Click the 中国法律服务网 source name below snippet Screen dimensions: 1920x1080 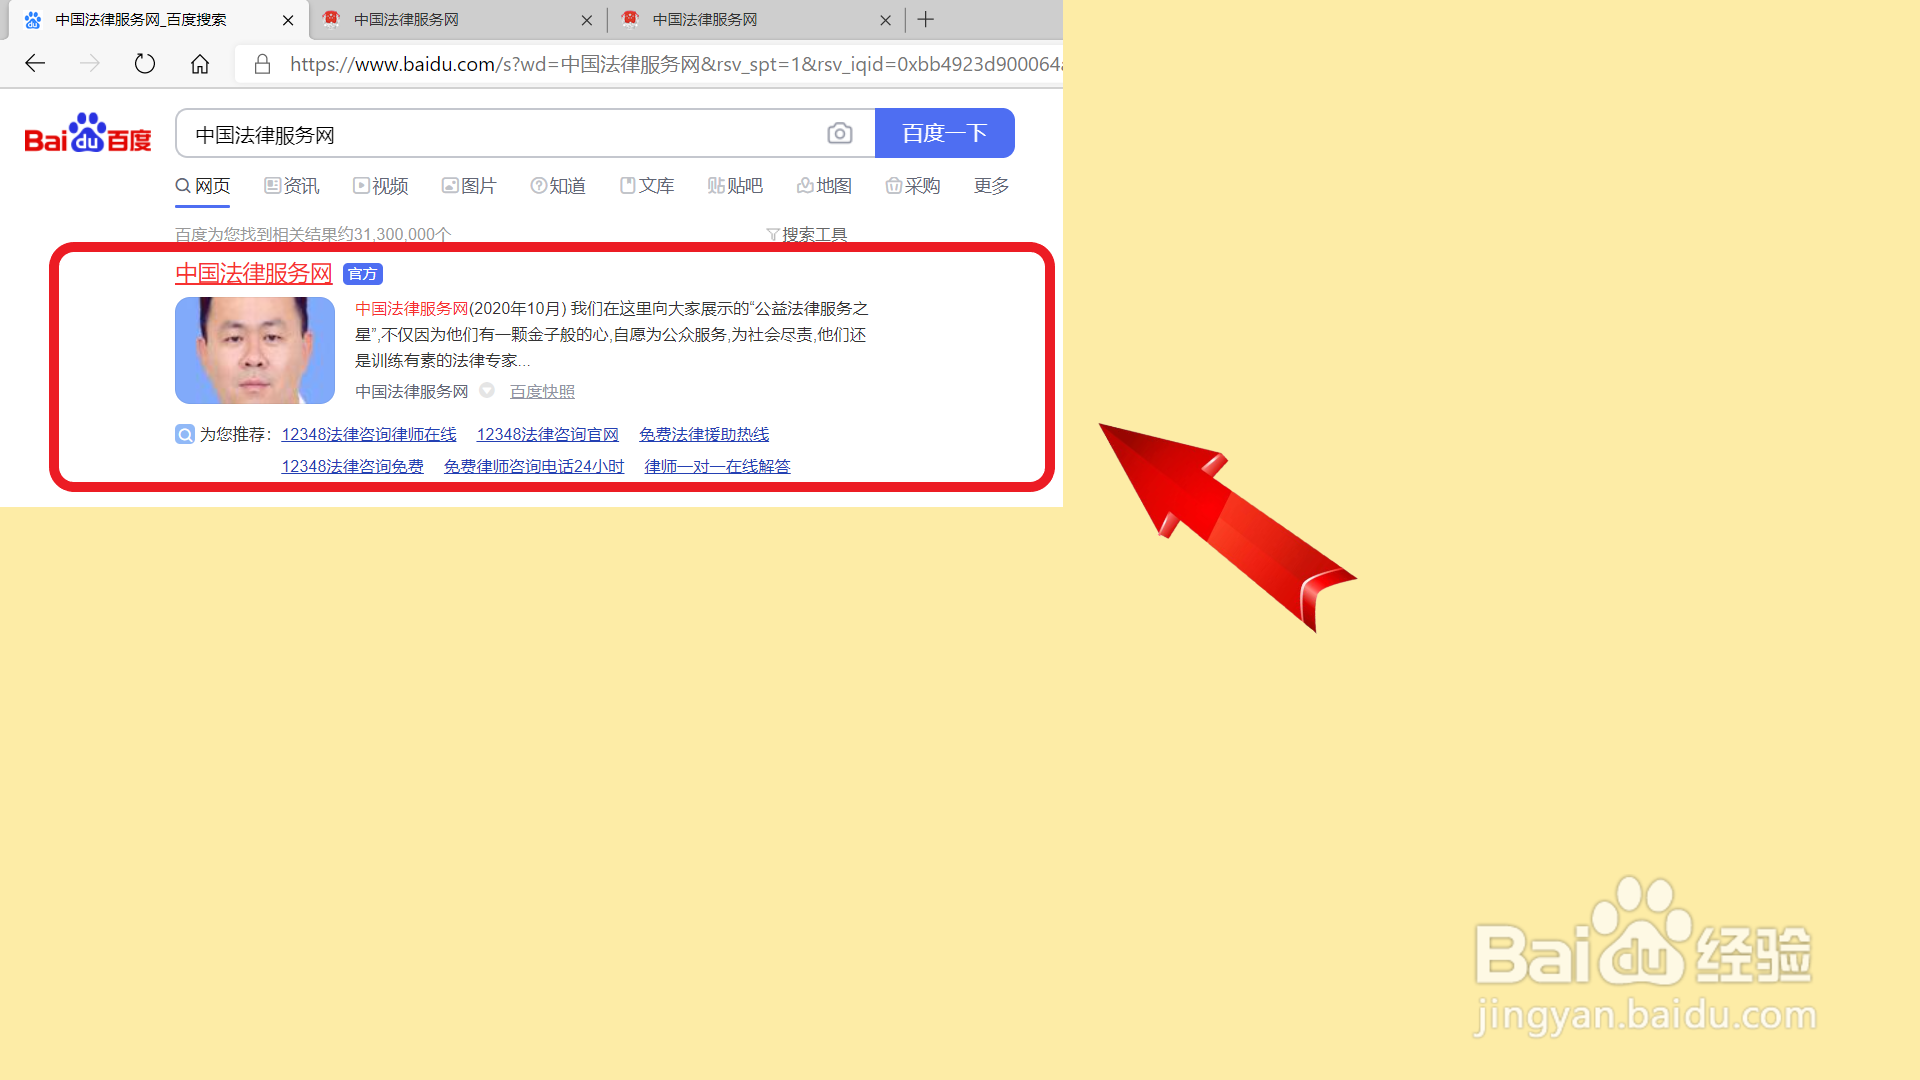[412, 391]
